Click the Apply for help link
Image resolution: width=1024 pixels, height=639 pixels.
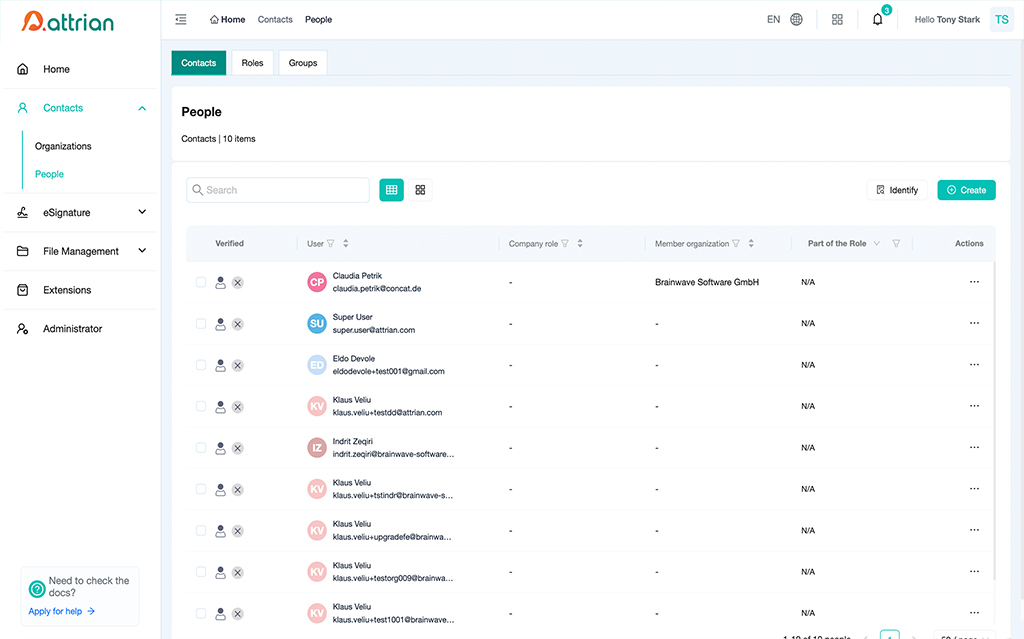(x=61, y=611)
